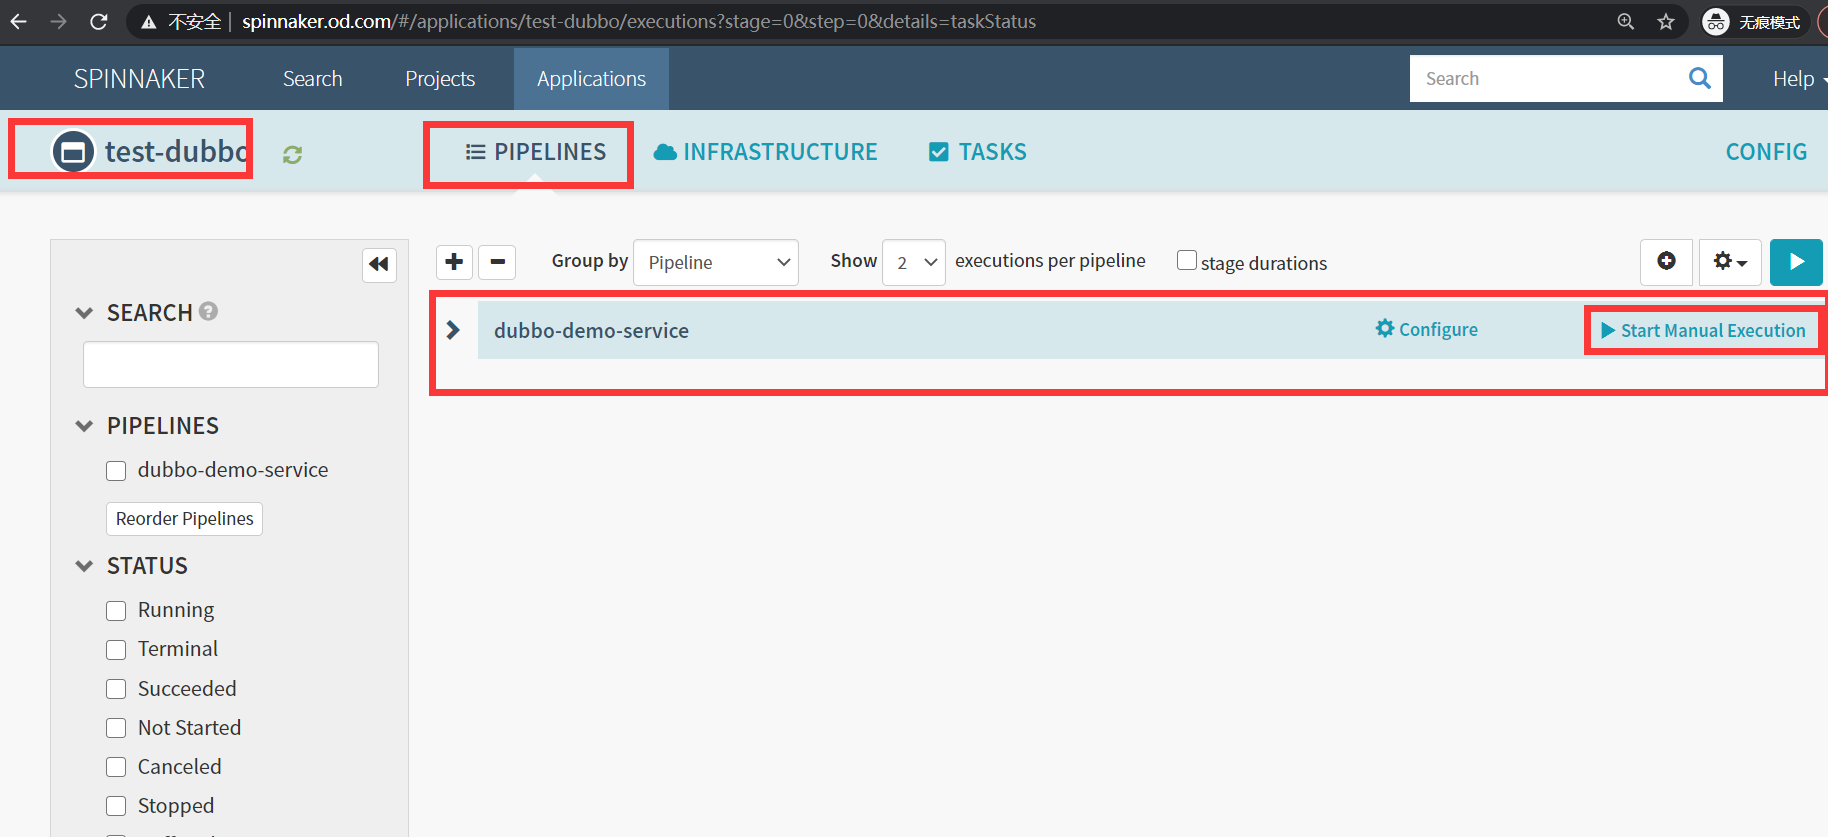Click dubbo-demo-service pipeline title
This screenshot has width=1828, height=837.
point(591,331)
